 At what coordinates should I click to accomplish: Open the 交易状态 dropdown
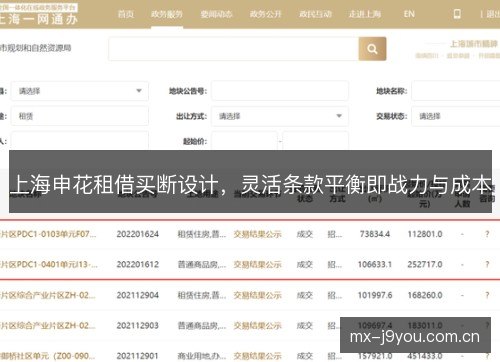[456, 116]
